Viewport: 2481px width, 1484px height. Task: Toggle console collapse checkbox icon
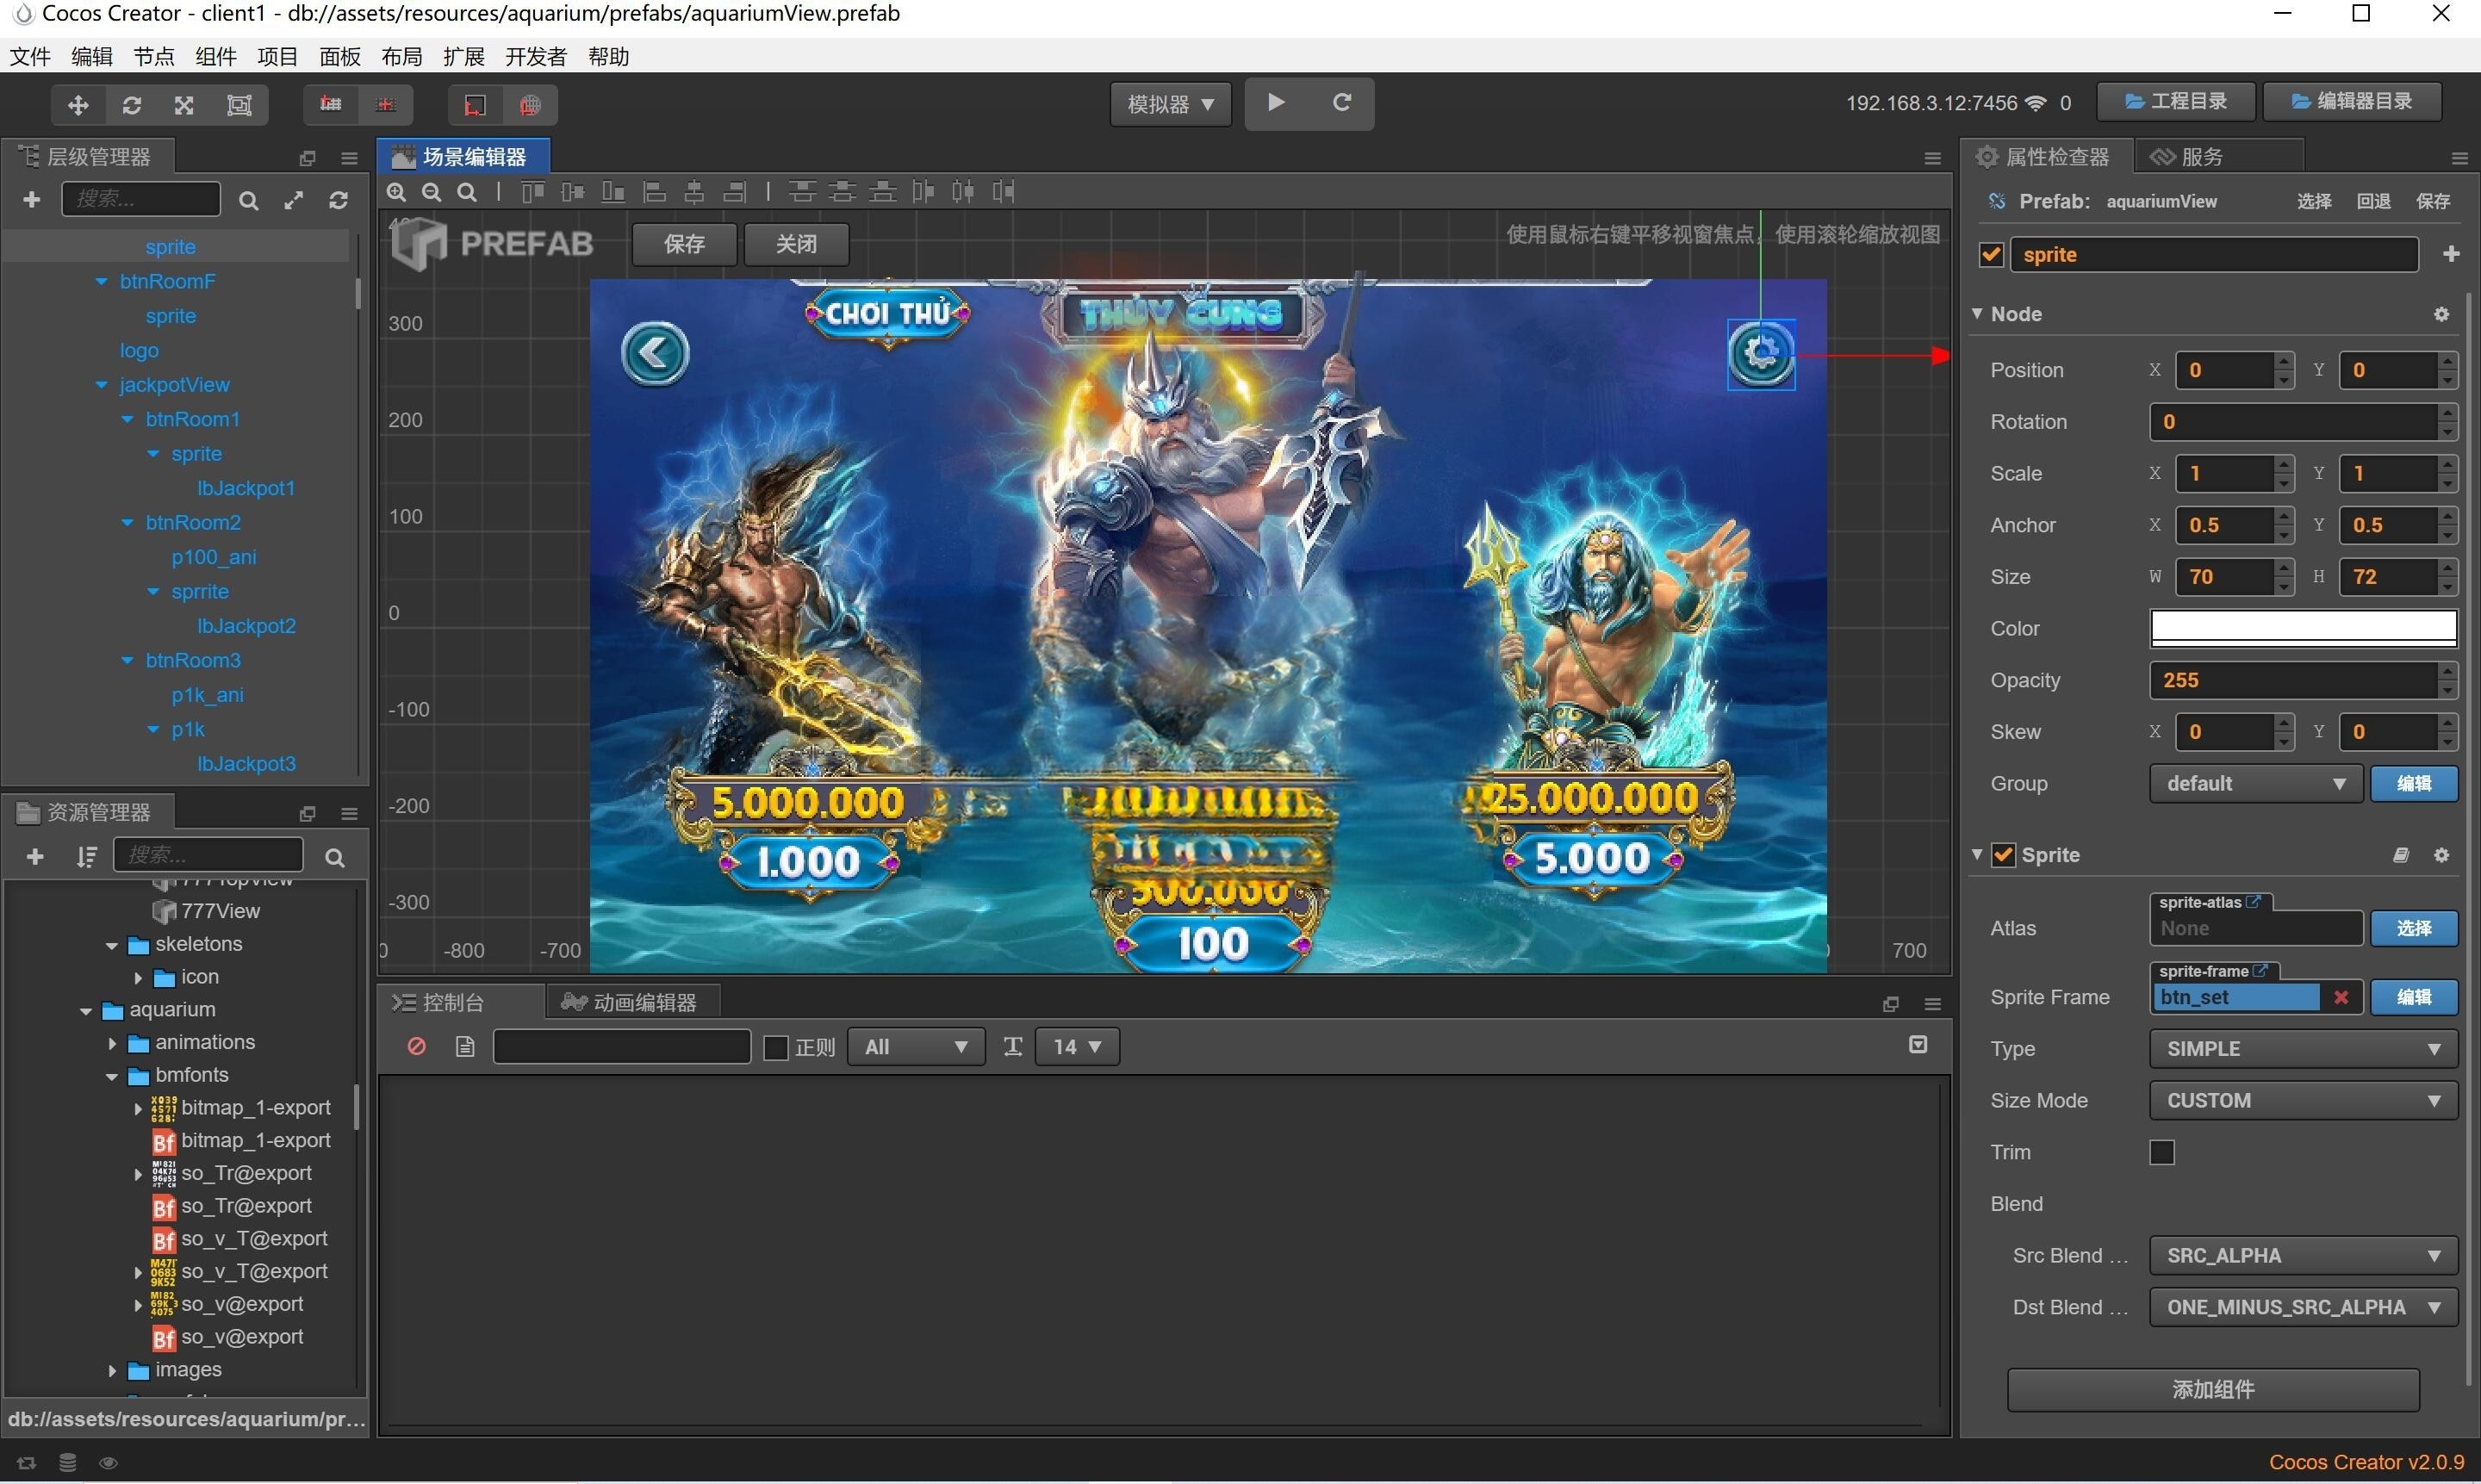(1918, 1045)
